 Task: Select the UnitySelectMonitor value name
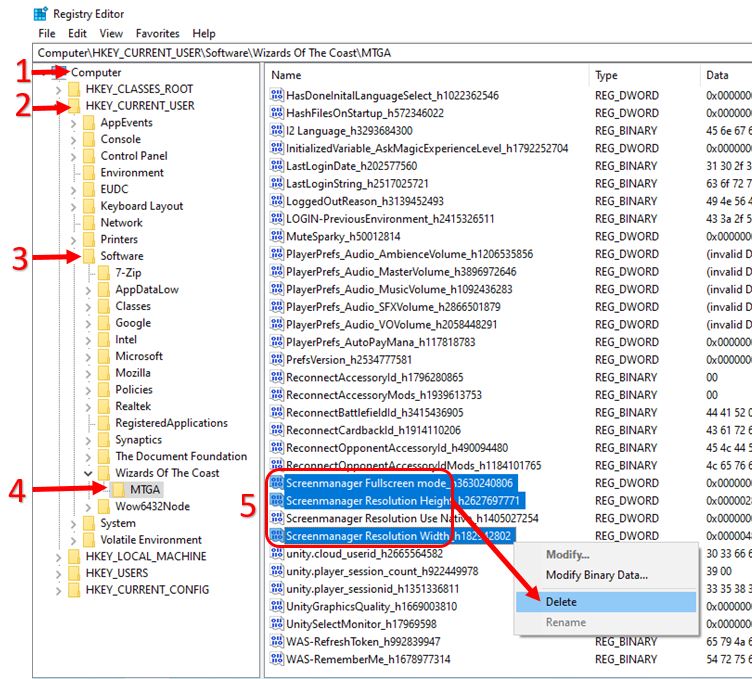[x=361, y=624]
